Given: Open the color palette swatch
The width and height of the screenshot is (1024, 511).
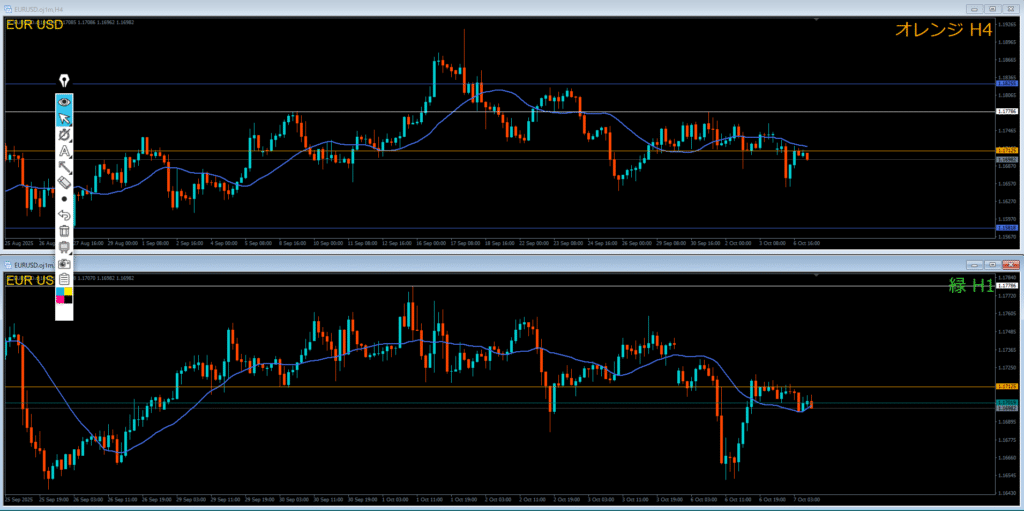Looking at the screenshot, I should coord(65,297).
